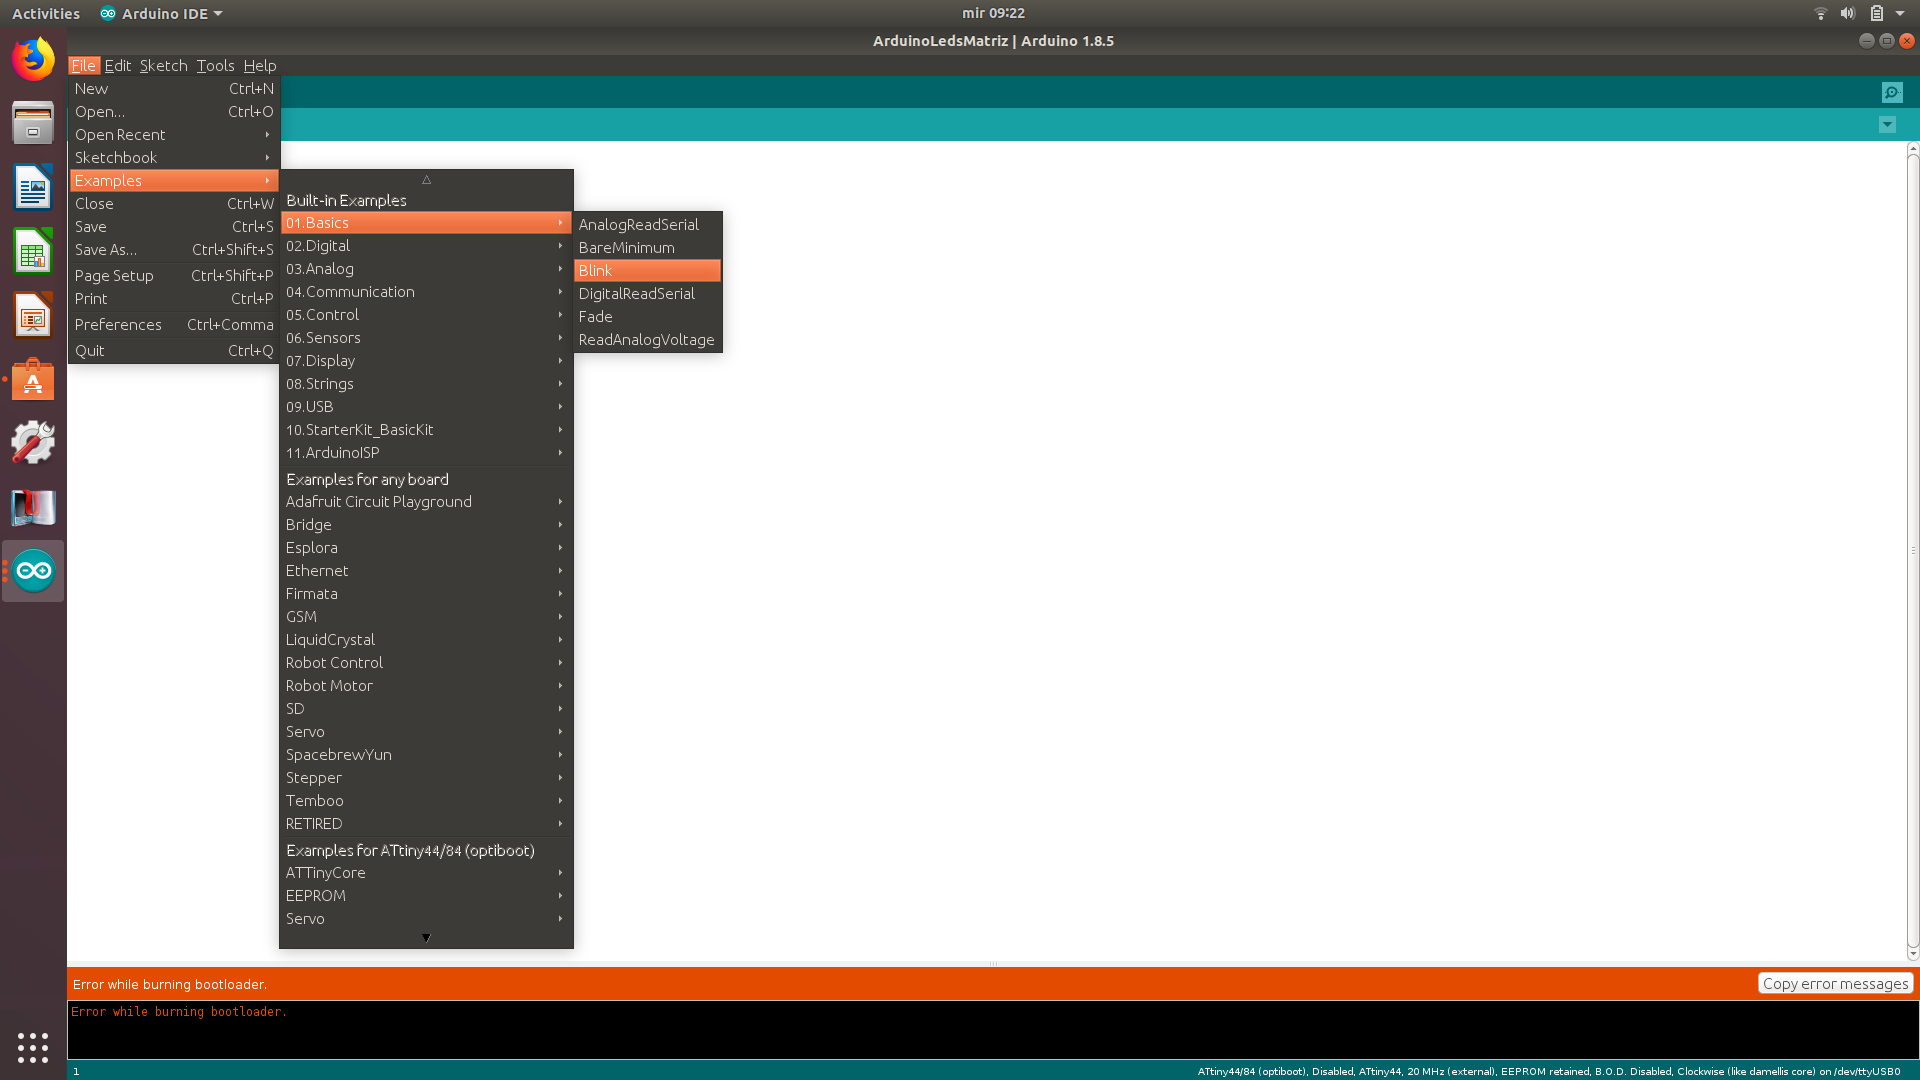Open LibreOffice Impress from the dock
This screenshot has width=1920, height=1080.
click(33, 316)
